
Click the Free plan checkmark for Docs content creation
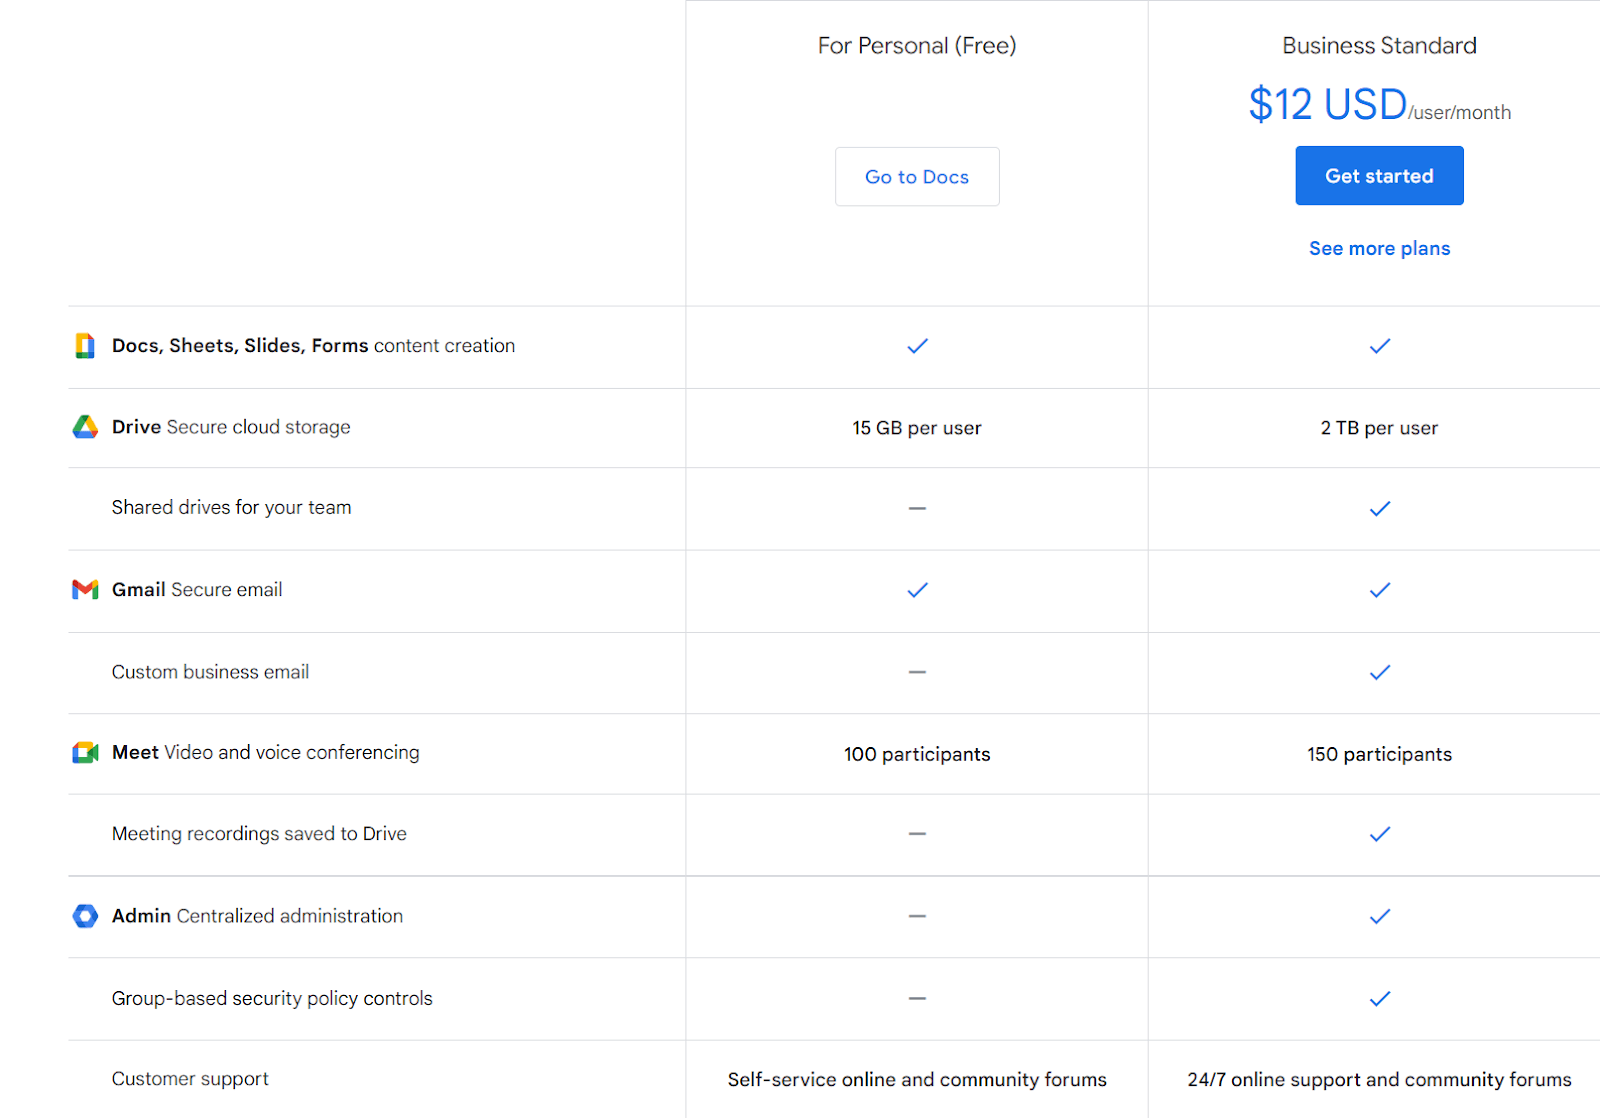point(917,346)
